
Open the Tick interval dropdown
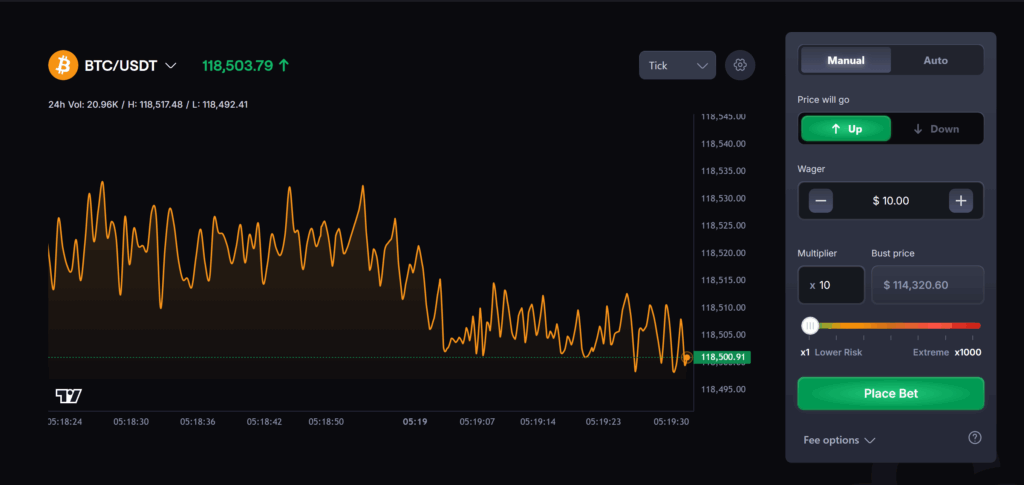(x=677, y=65)
